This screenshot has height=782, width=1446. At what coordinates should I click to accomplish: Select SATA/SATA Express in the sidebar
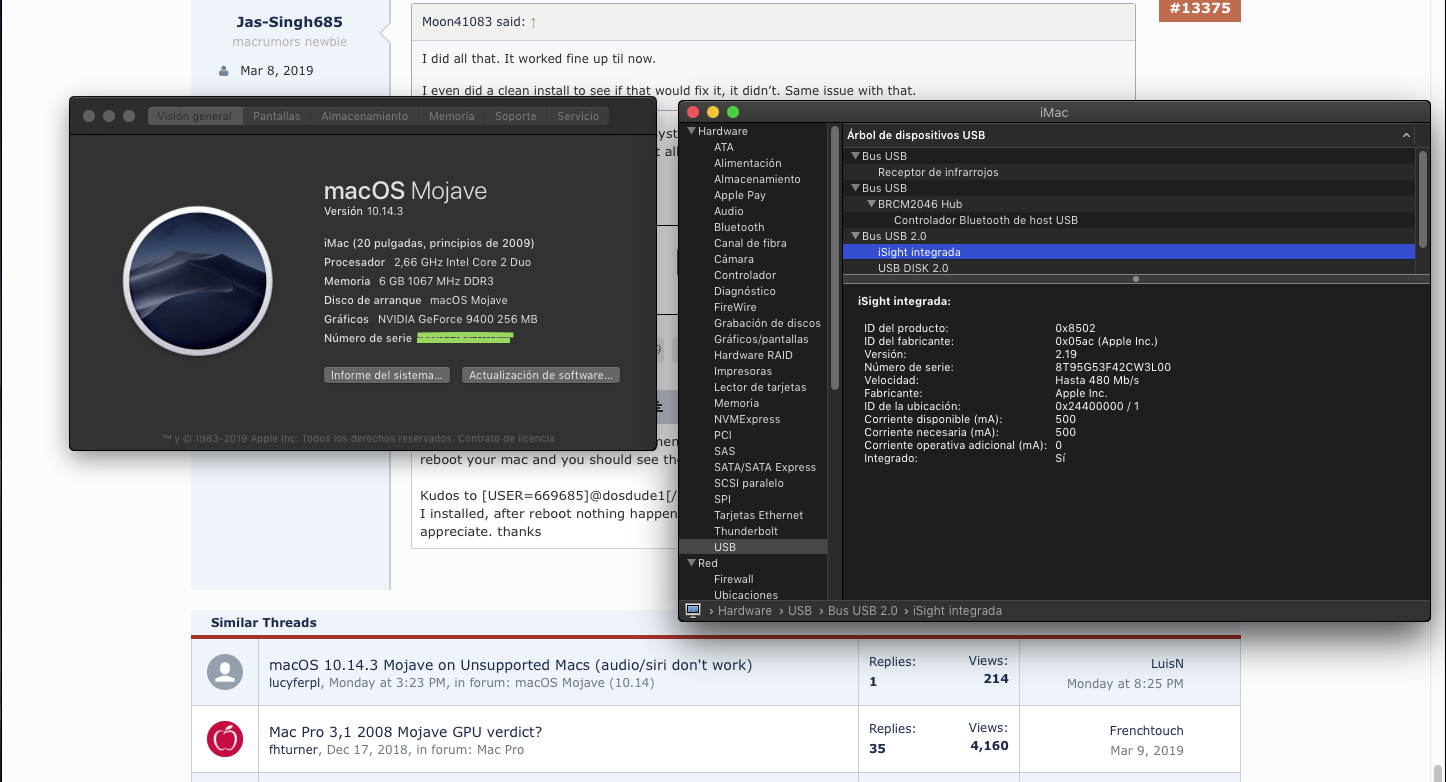(765, 467)
